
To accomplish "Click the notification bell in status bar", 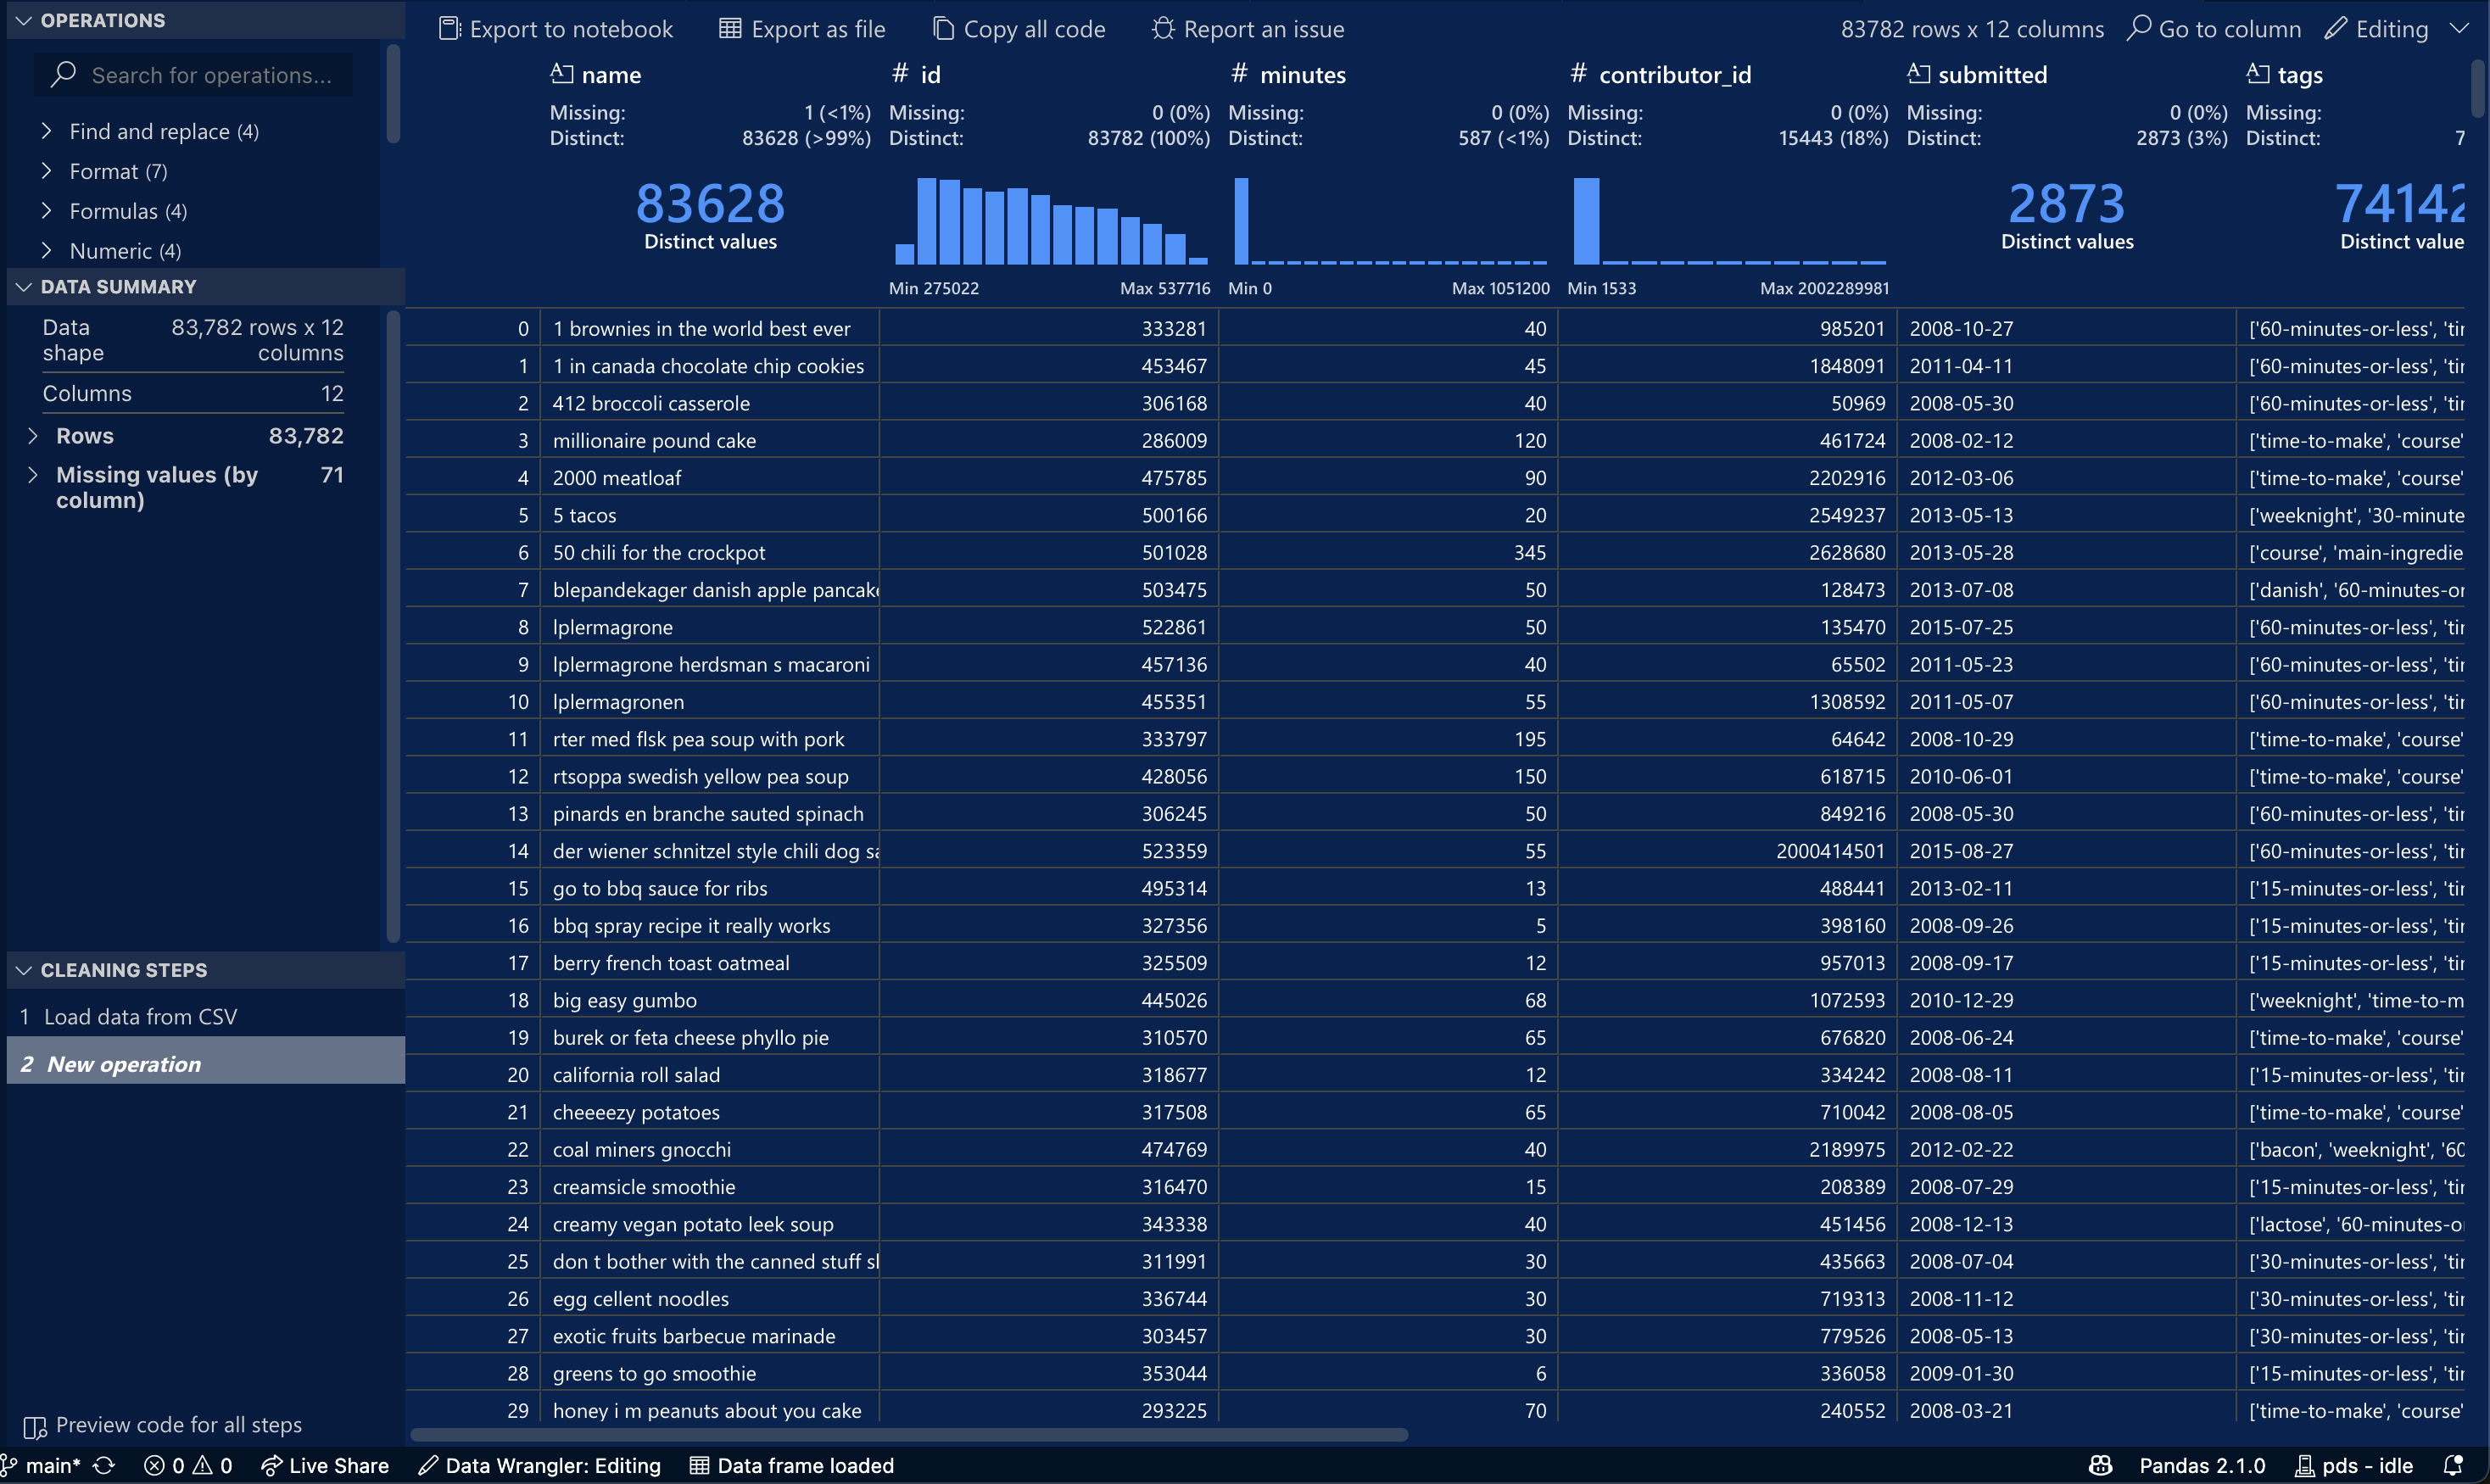I will coord(2452,1466).
